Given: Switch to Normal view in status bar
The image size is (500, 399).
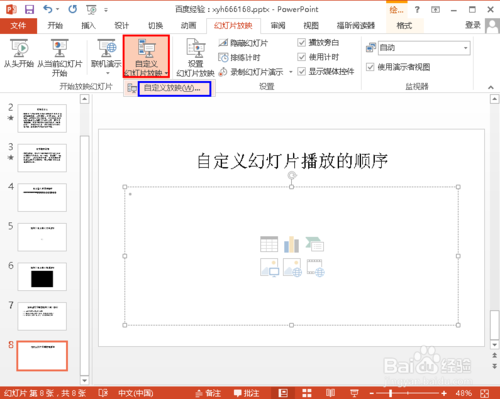Looking at the screenshot, I should click(283, 393).
